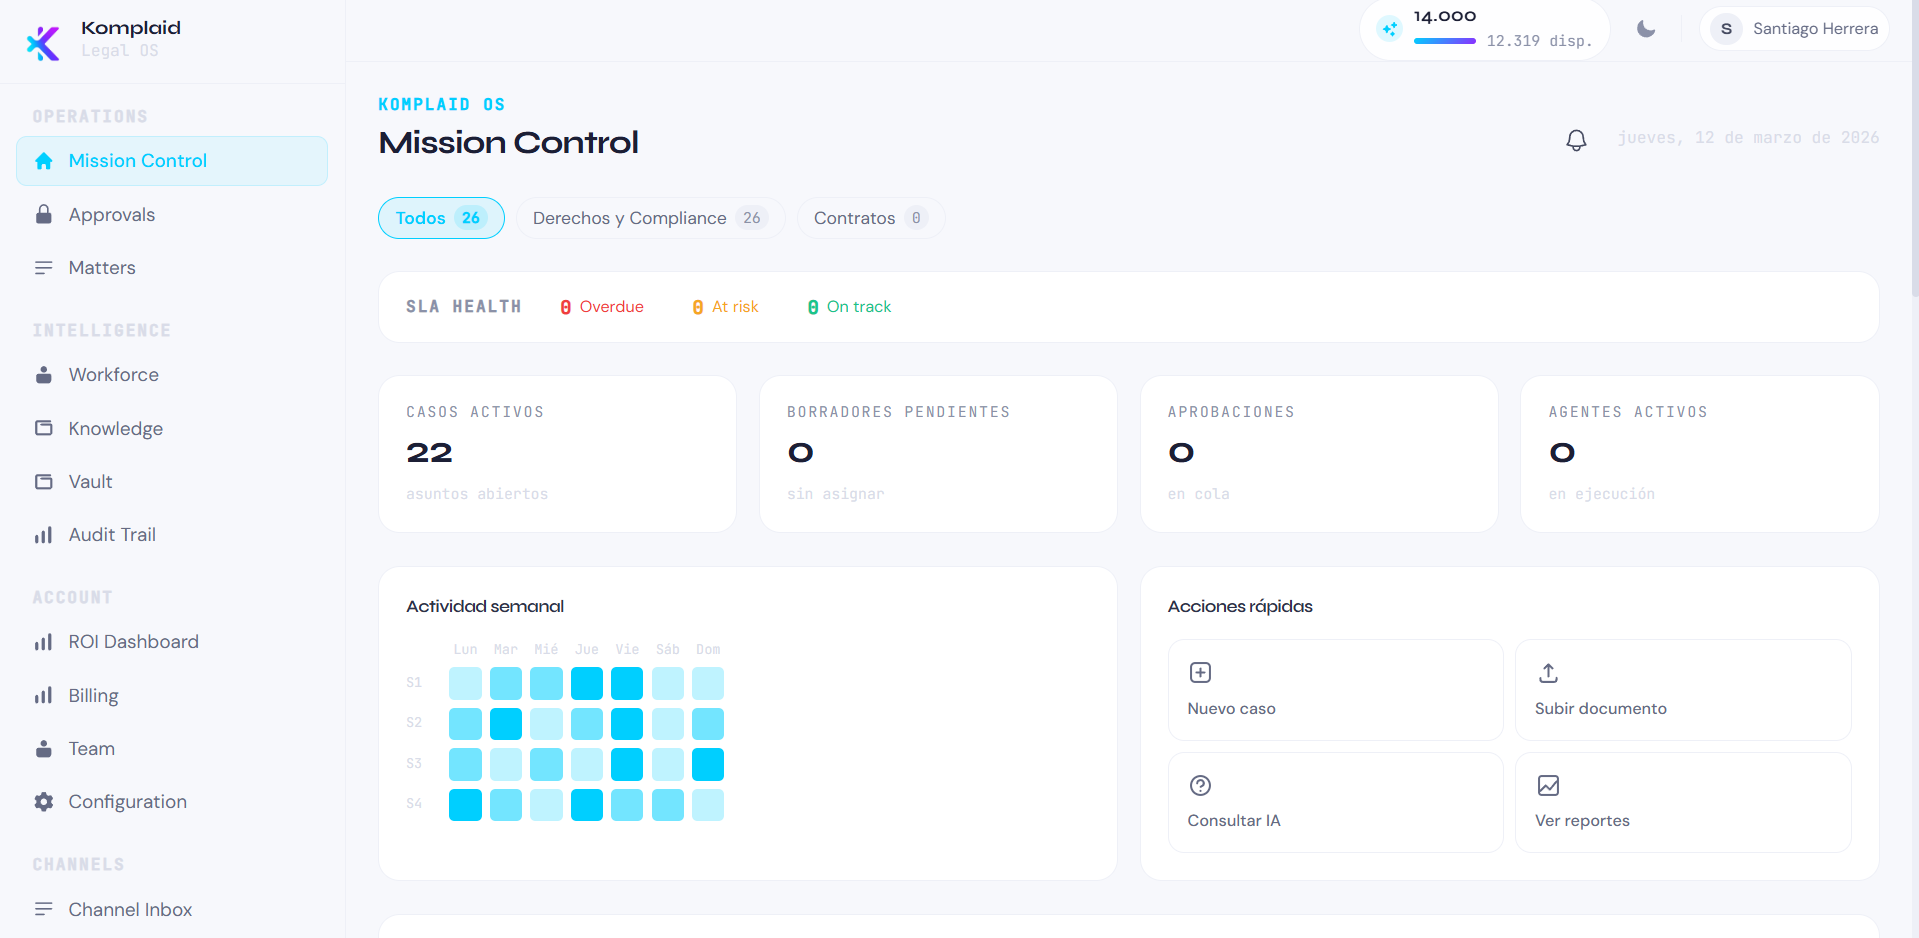
Task: Open Audit Trail
Action: click(x=172, y=535)
